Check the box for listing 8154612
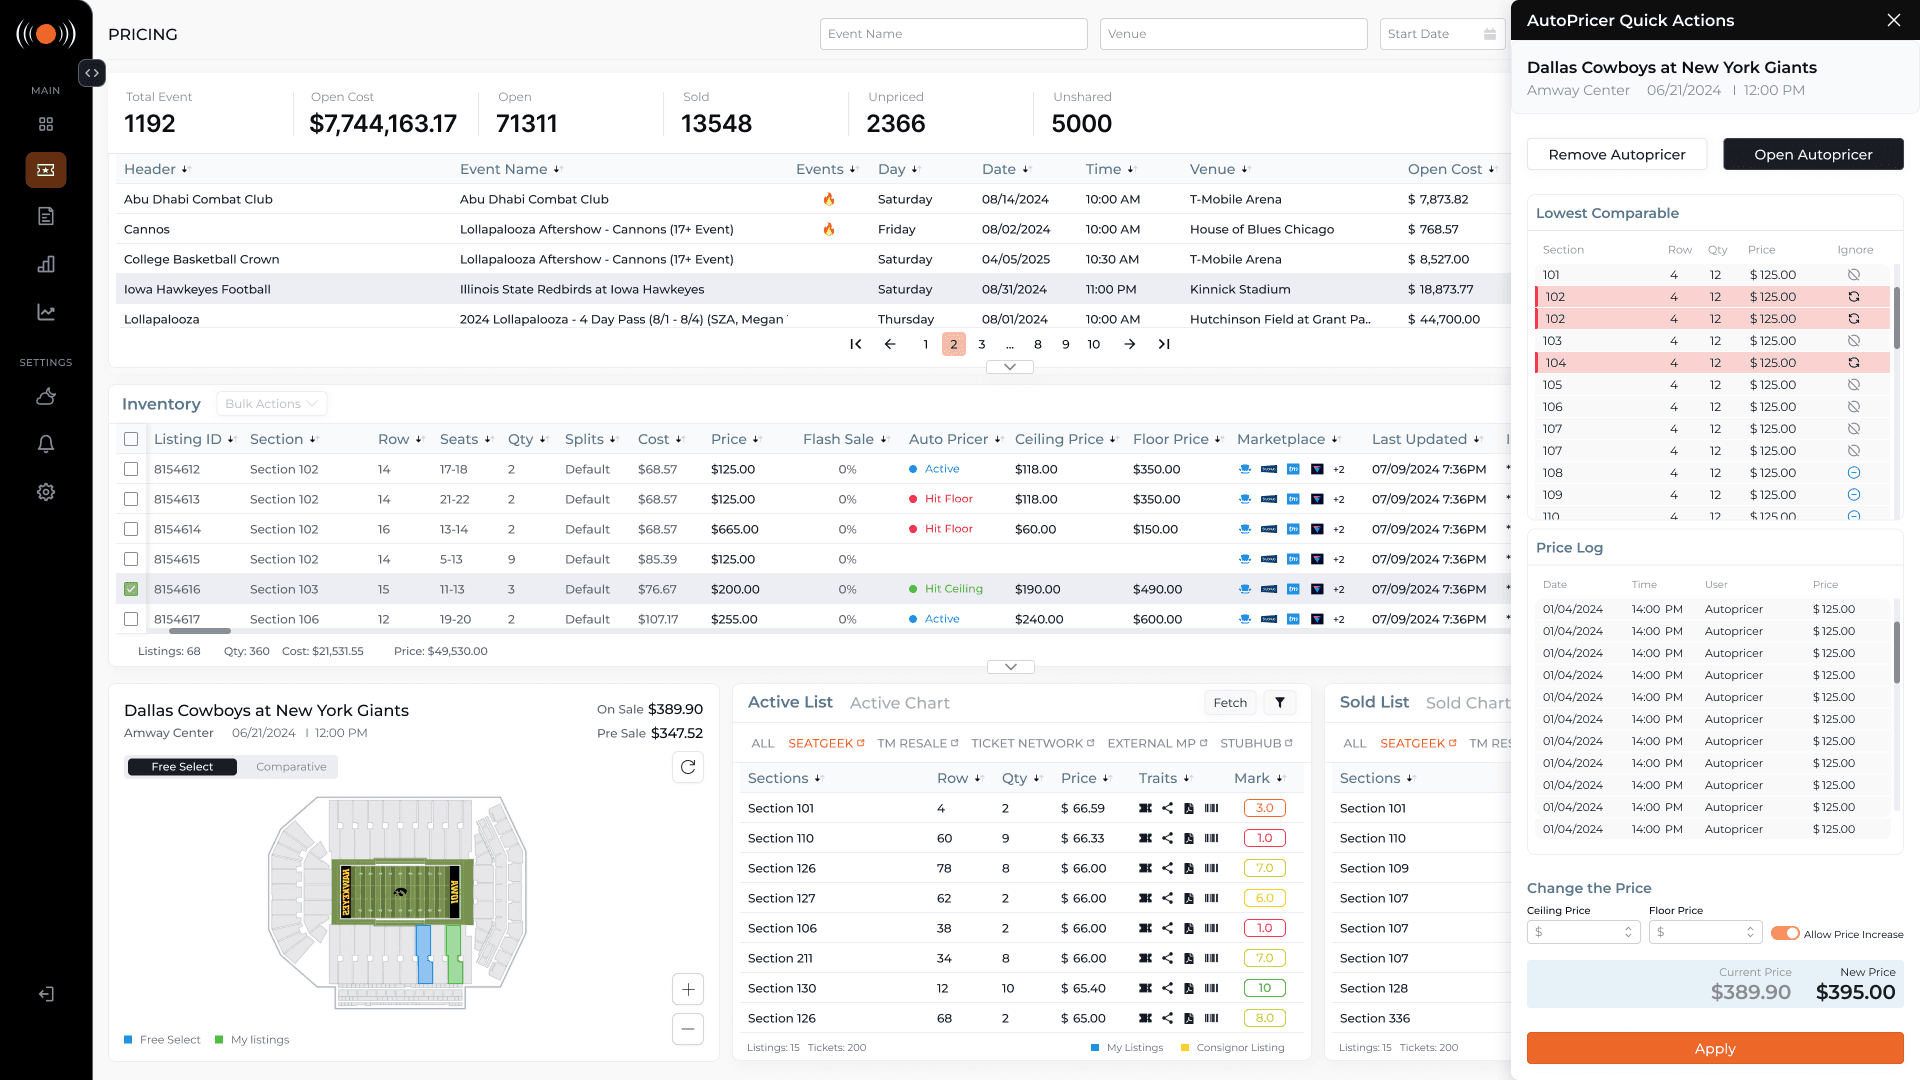This screenshot has height=1080, width=1920. [x=131, y=469]
